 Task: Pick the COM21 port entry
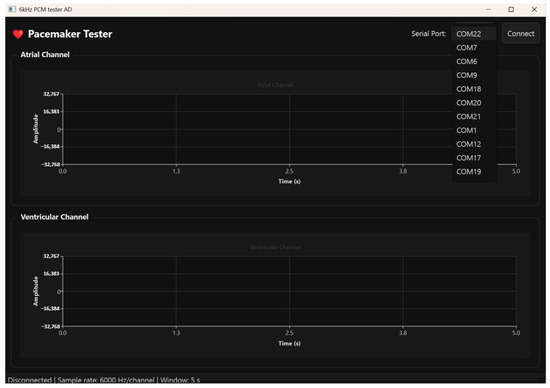click(475, 116)
